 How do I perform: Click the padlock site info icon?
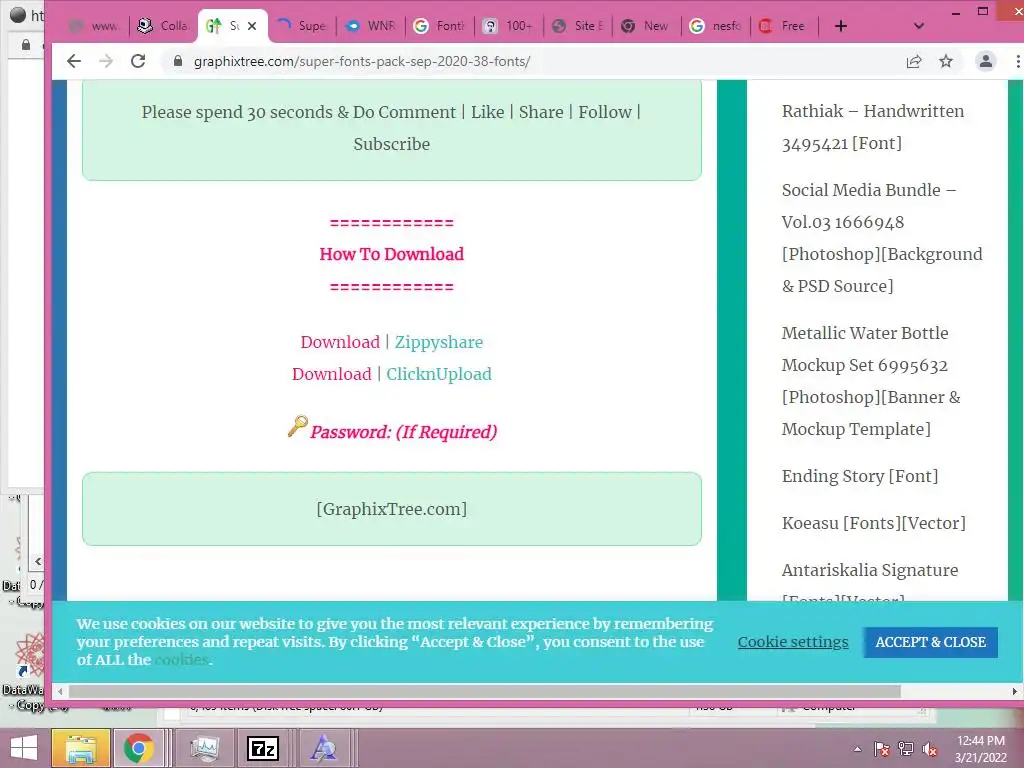point(178,61)
